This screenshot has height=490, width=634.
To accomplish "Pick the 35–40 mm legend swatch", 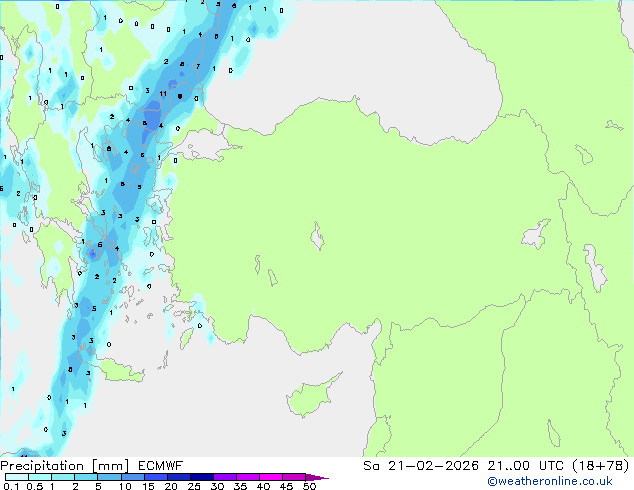I will coord(248,477).
